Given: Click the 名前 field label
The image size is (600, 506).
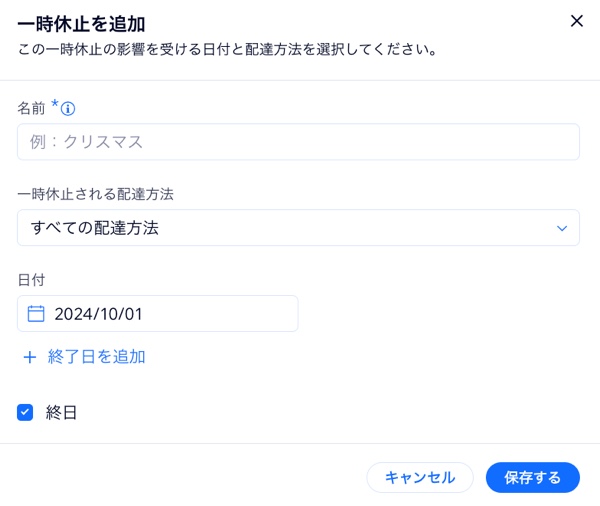Looking at the screenshot, I should [32, 108].
